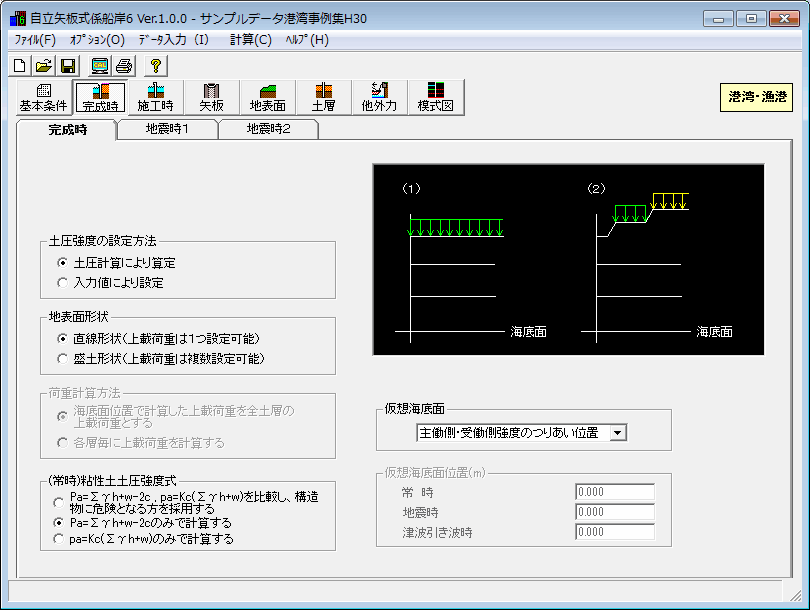Click the application icon in title bar
The image size is (810, 610).
tap(17, 19)
